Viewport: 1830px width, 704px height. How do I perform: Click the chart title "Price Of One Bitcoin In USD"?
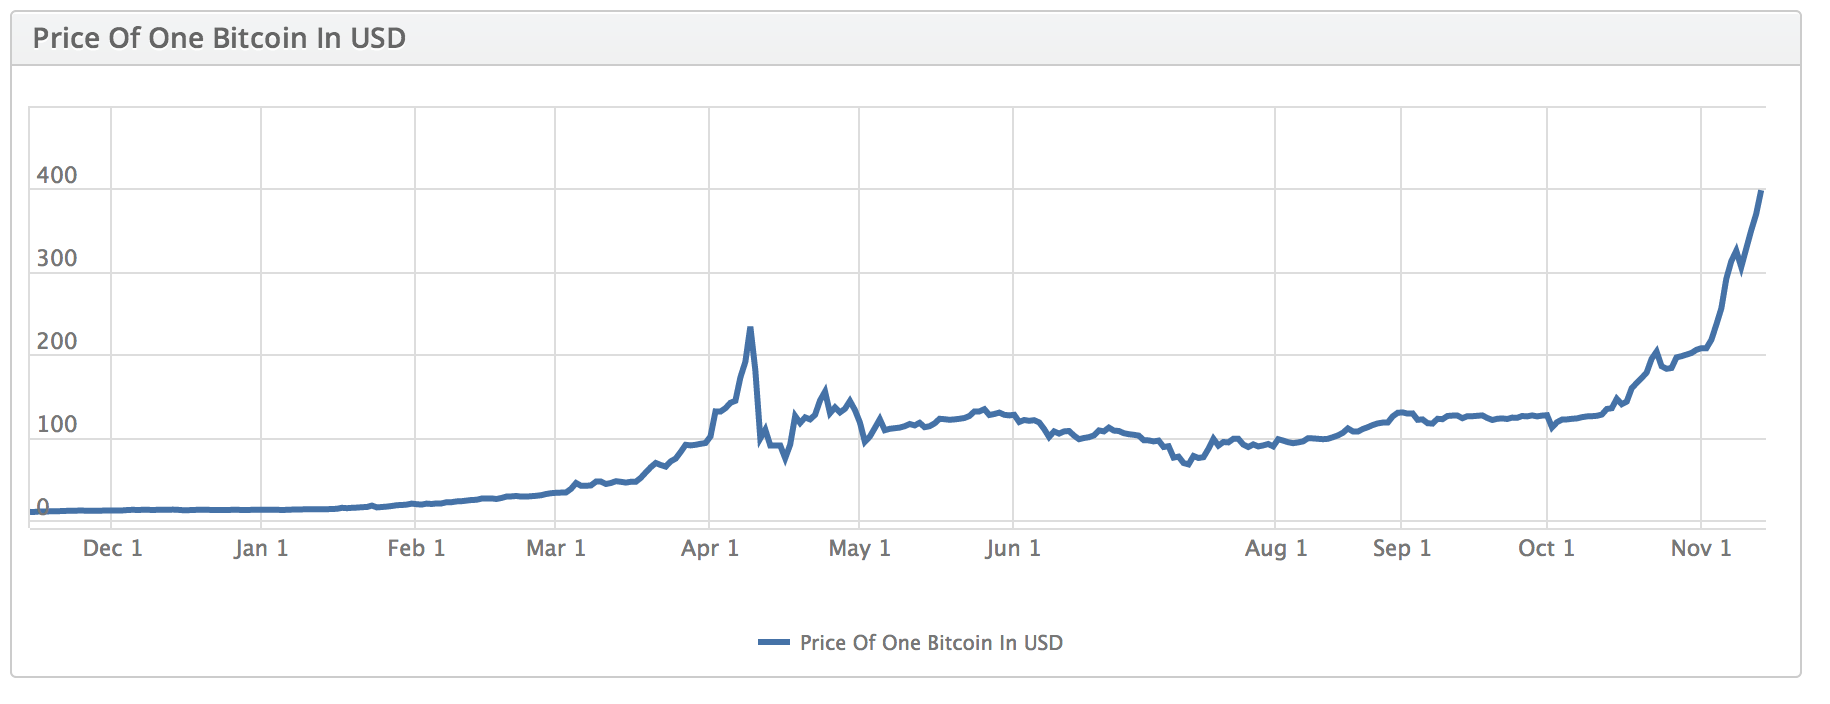219,38
